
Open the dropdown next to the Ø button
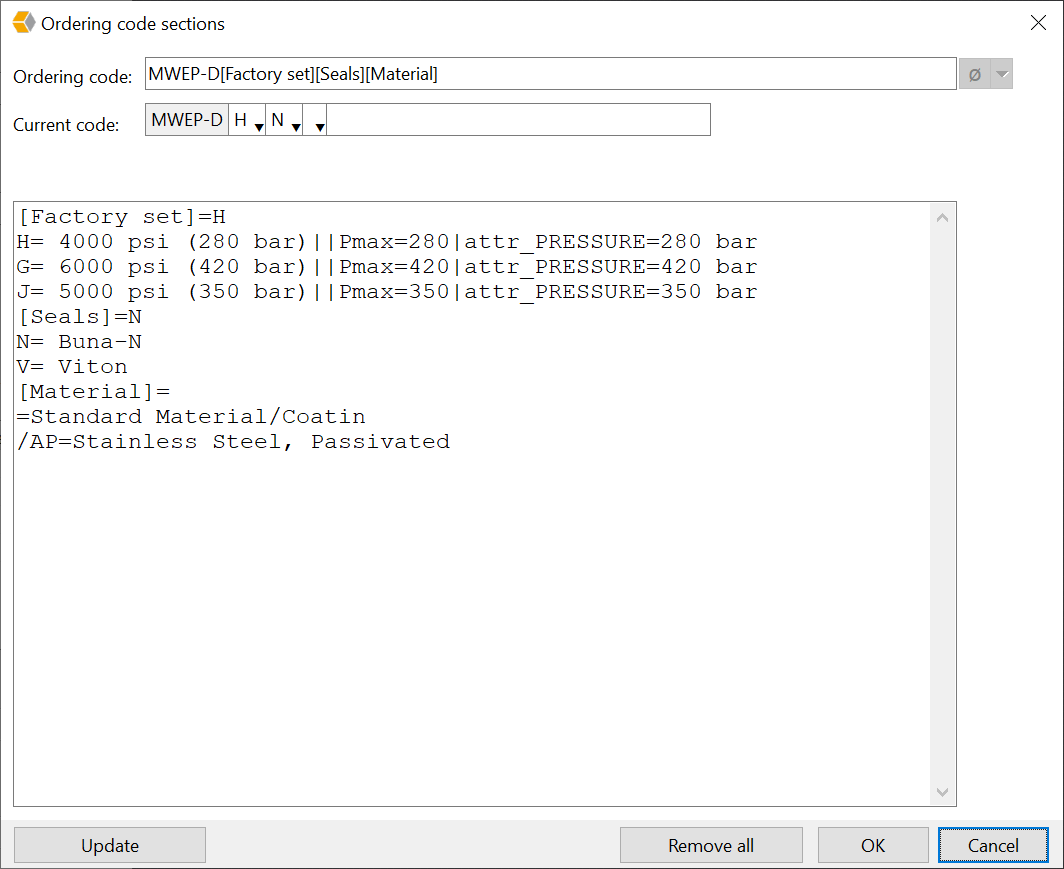tap(1000, 73)
